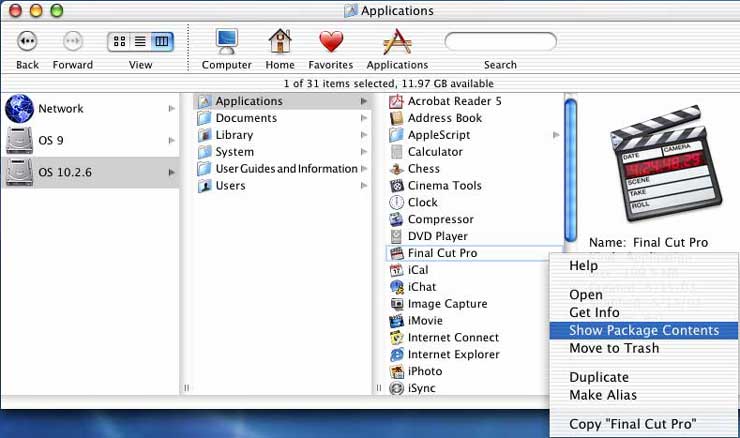
Task: Select Move to Trash menu entry
Action: tap(613, 348)
